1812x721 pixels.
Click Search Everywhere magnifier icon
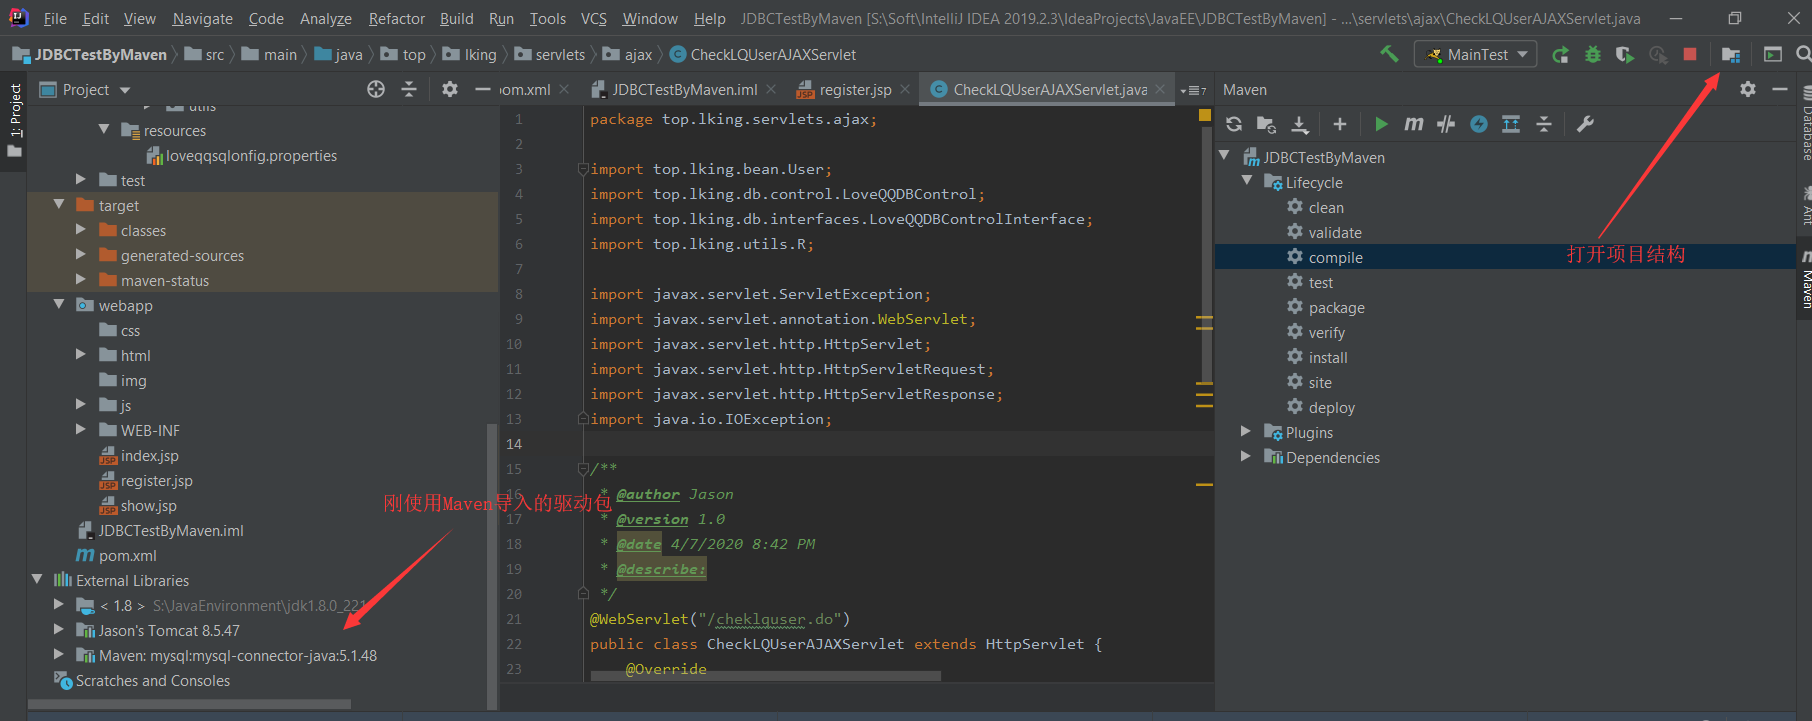(1803, 54)
